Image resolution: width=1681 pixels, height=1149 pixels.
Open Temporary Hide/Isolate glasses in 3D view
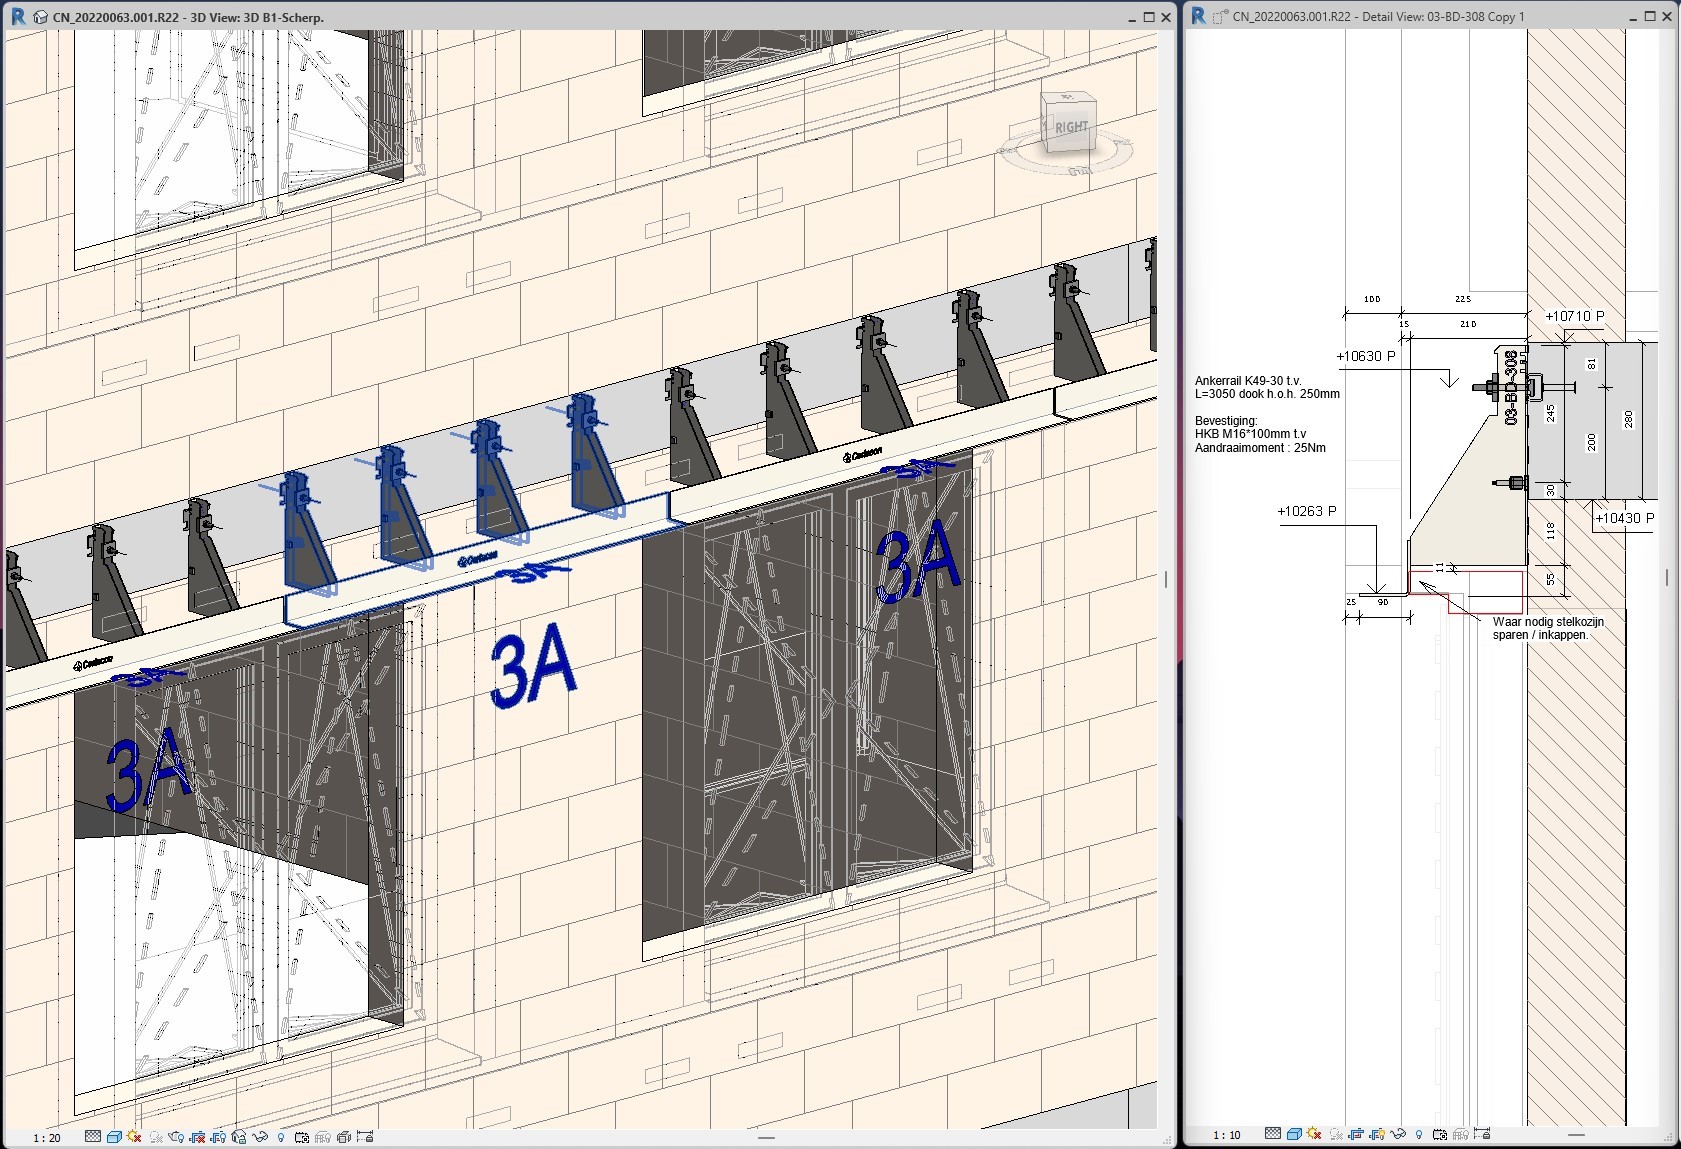coord(261,1137)
